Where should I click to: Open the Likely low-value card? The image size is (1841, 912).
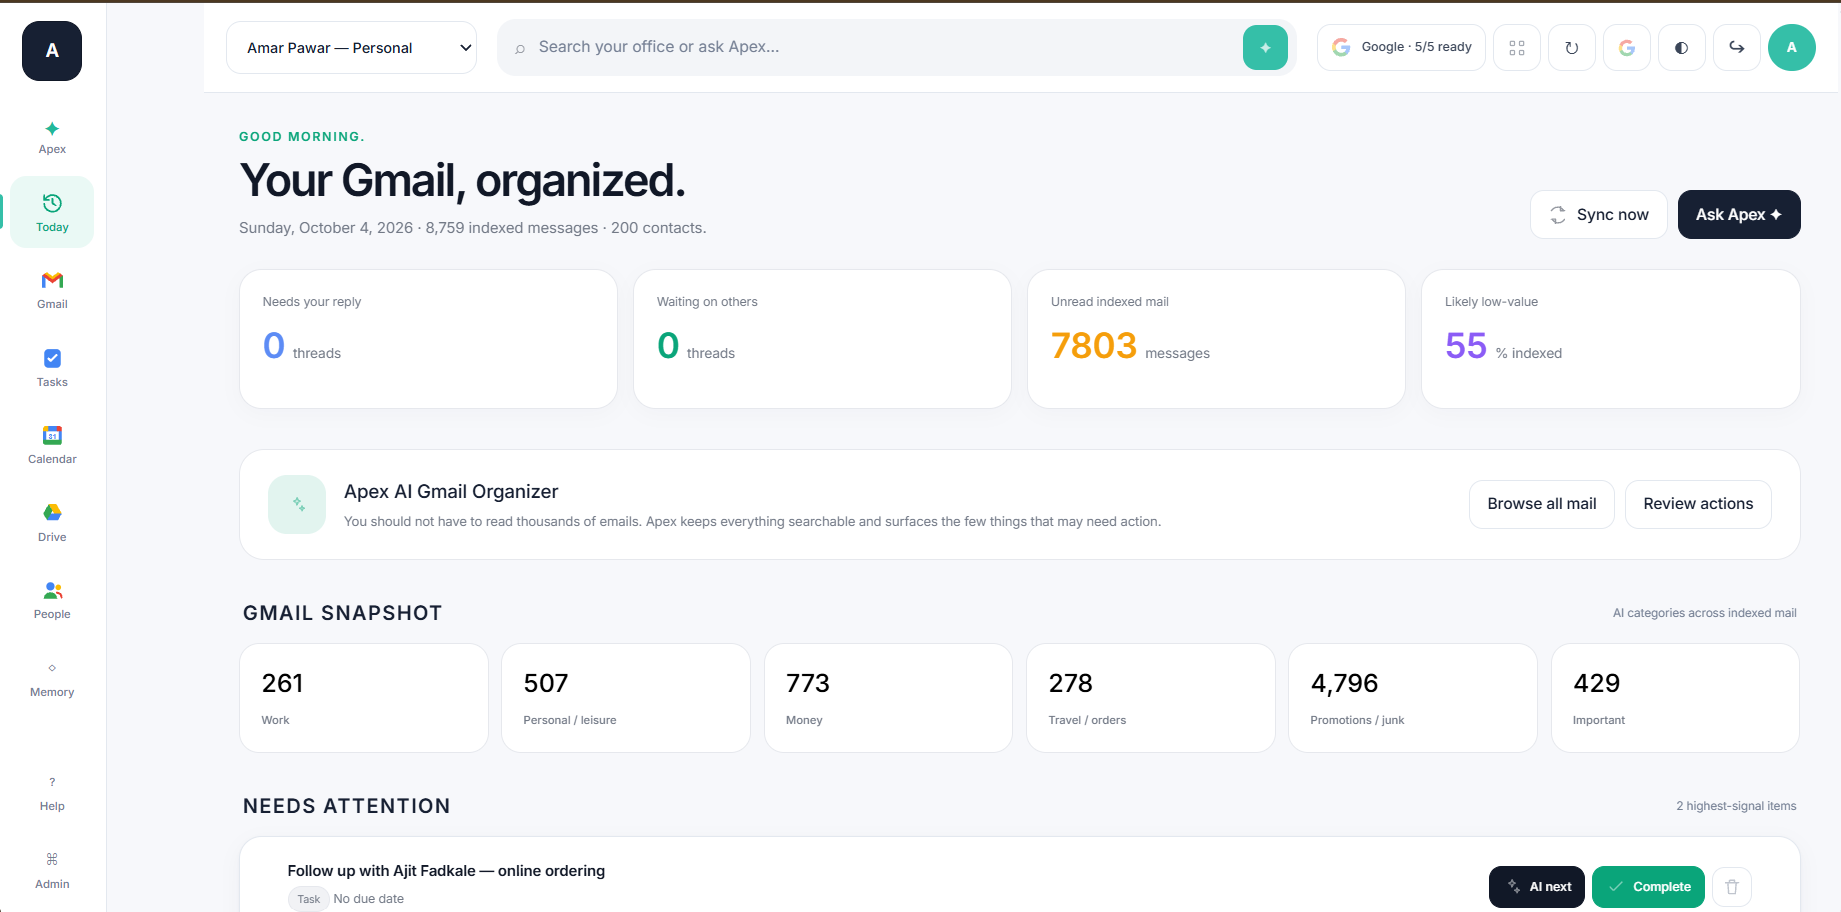point(1610,339)
